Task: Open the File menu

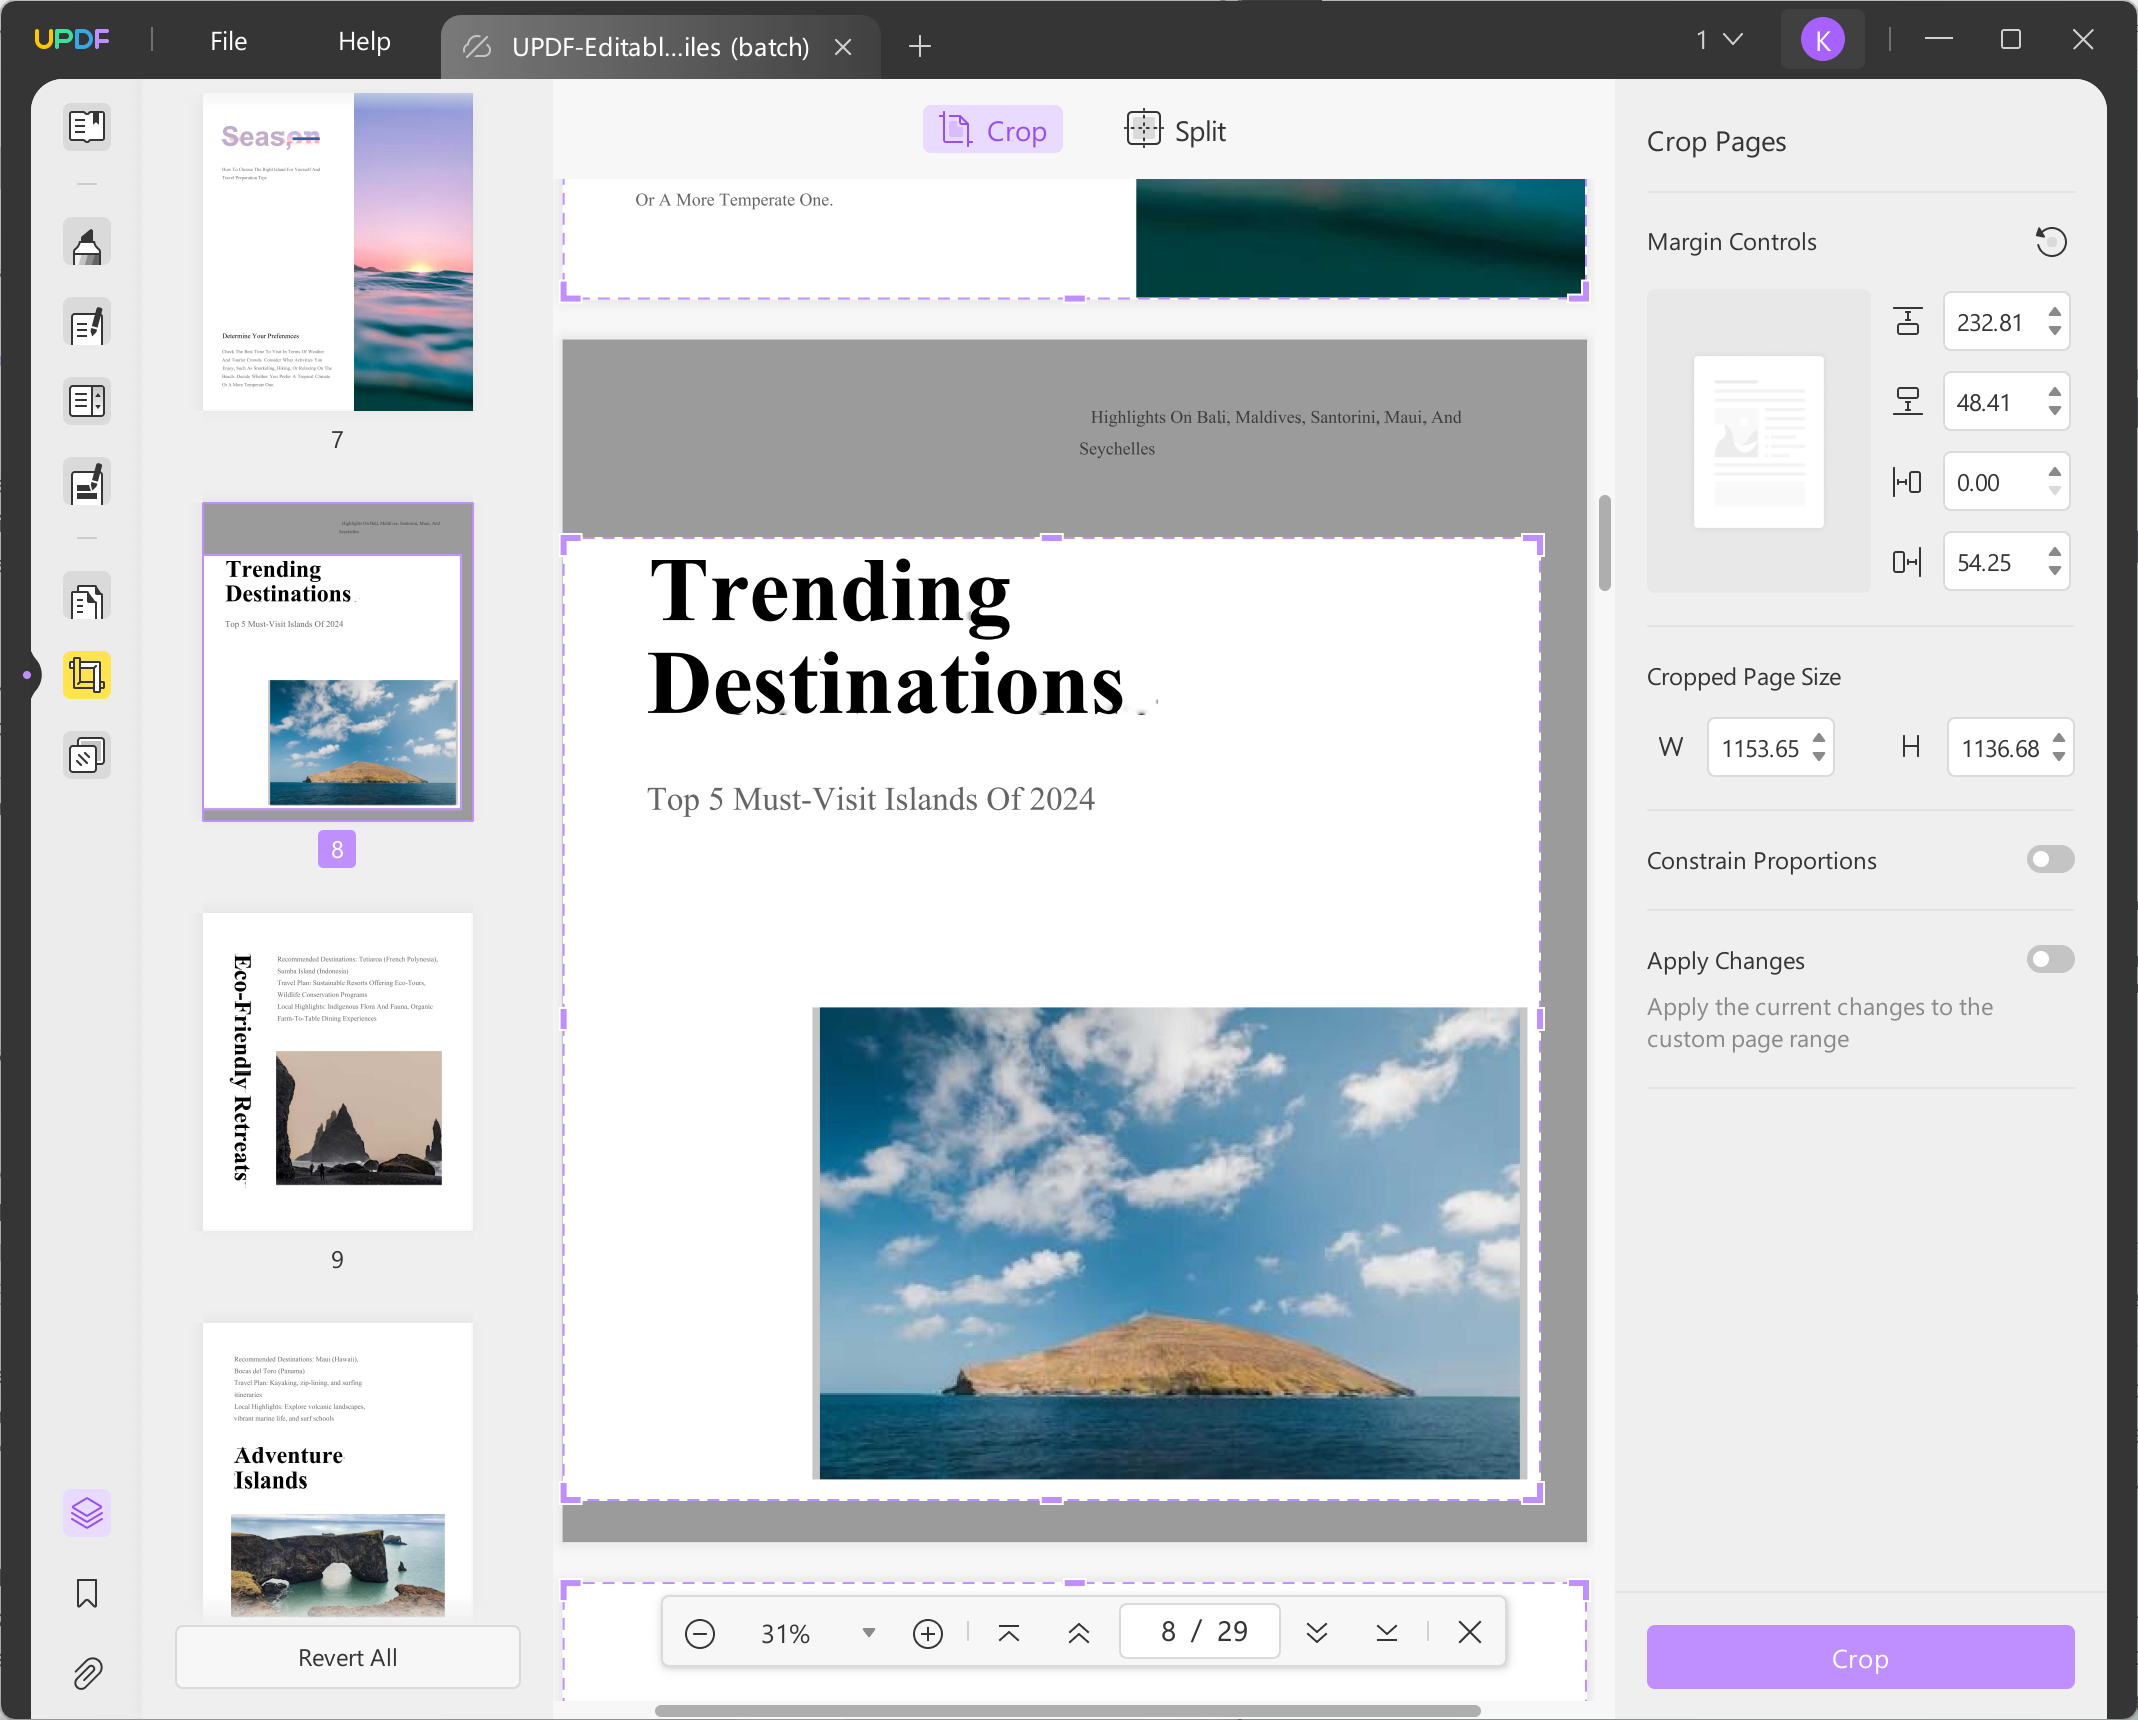Action: point(228,41)
